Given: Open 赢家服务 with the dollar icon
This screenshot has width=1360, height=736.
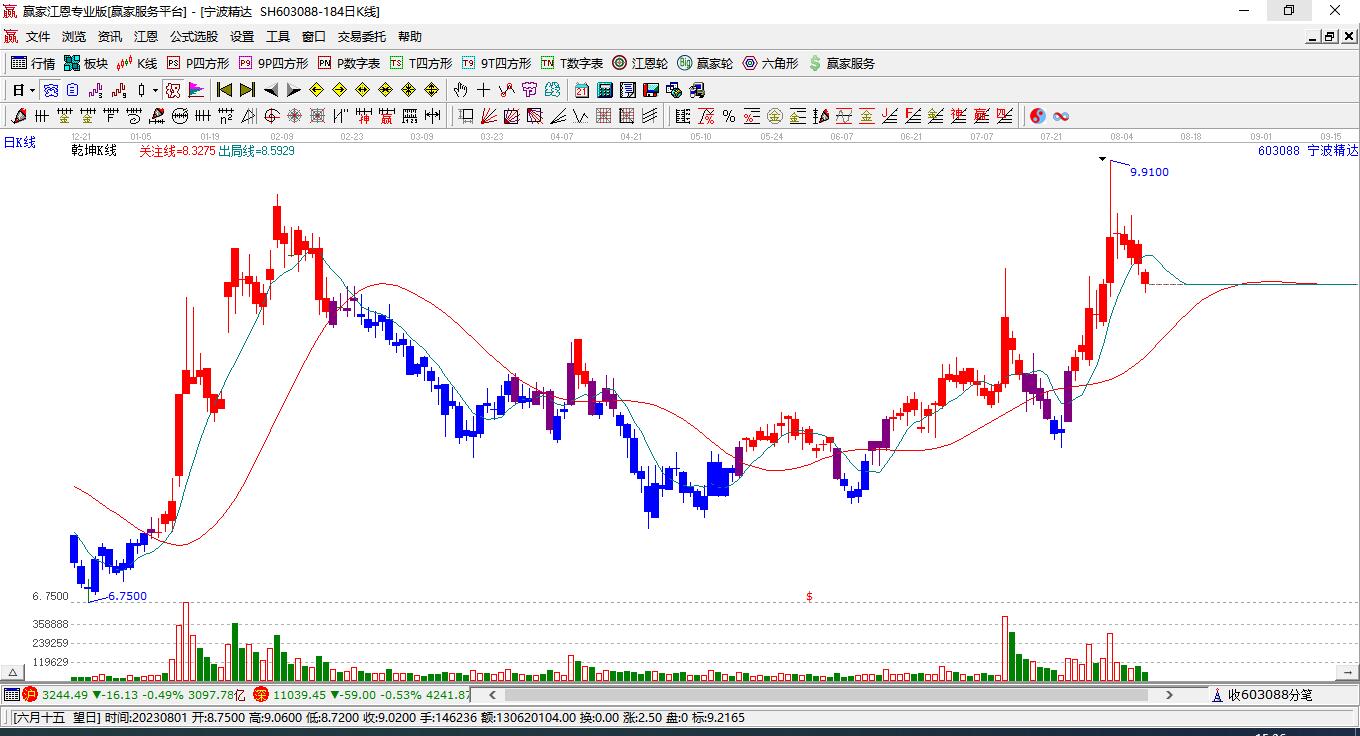Looking at the screenshot, I should point(841,63).
